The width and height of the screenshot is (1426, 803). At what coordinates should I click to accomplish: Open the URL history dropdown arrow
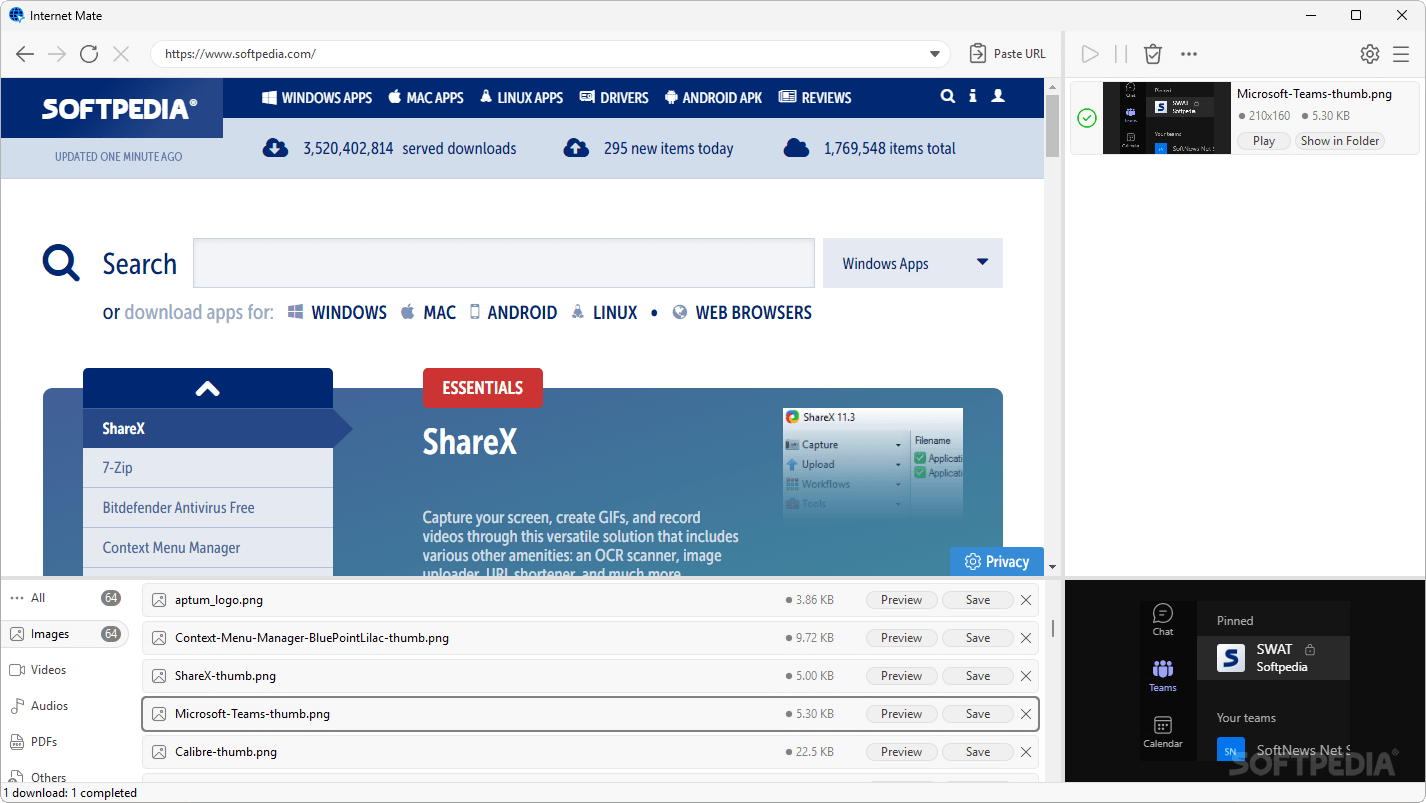[935, 54]
